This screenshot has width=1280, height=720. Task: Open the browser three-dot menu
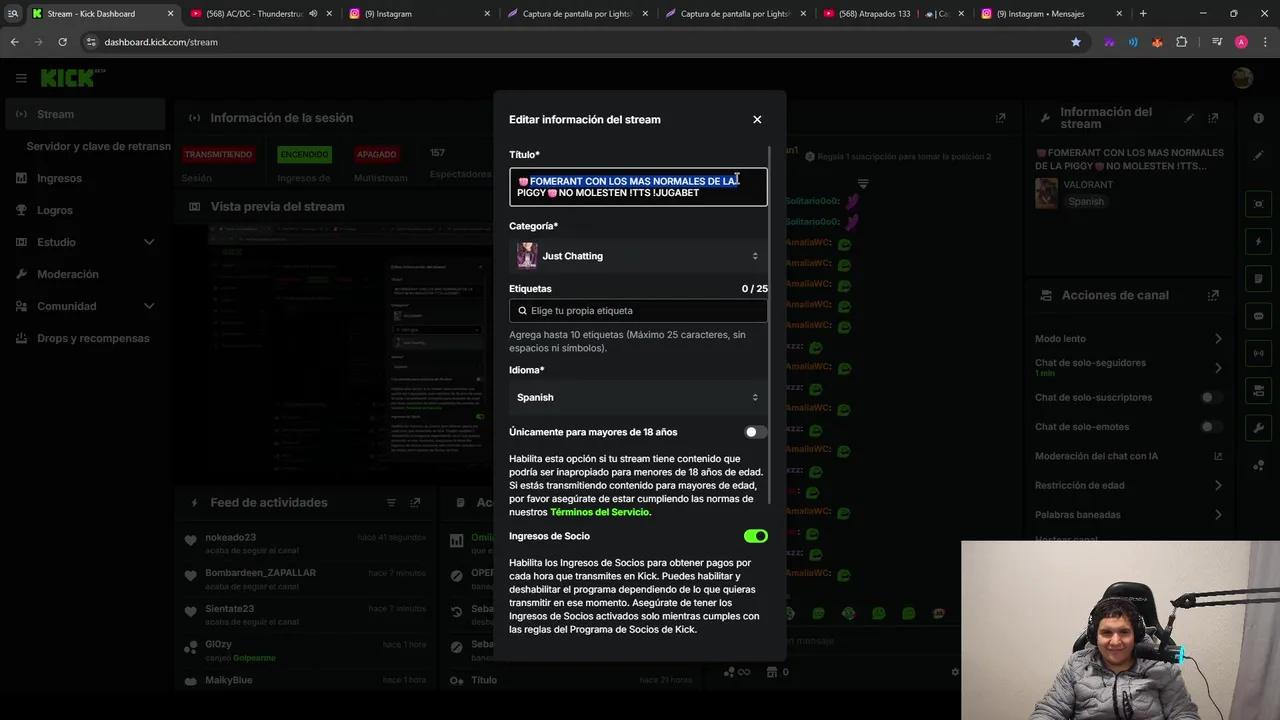[x=1266, y=42]
